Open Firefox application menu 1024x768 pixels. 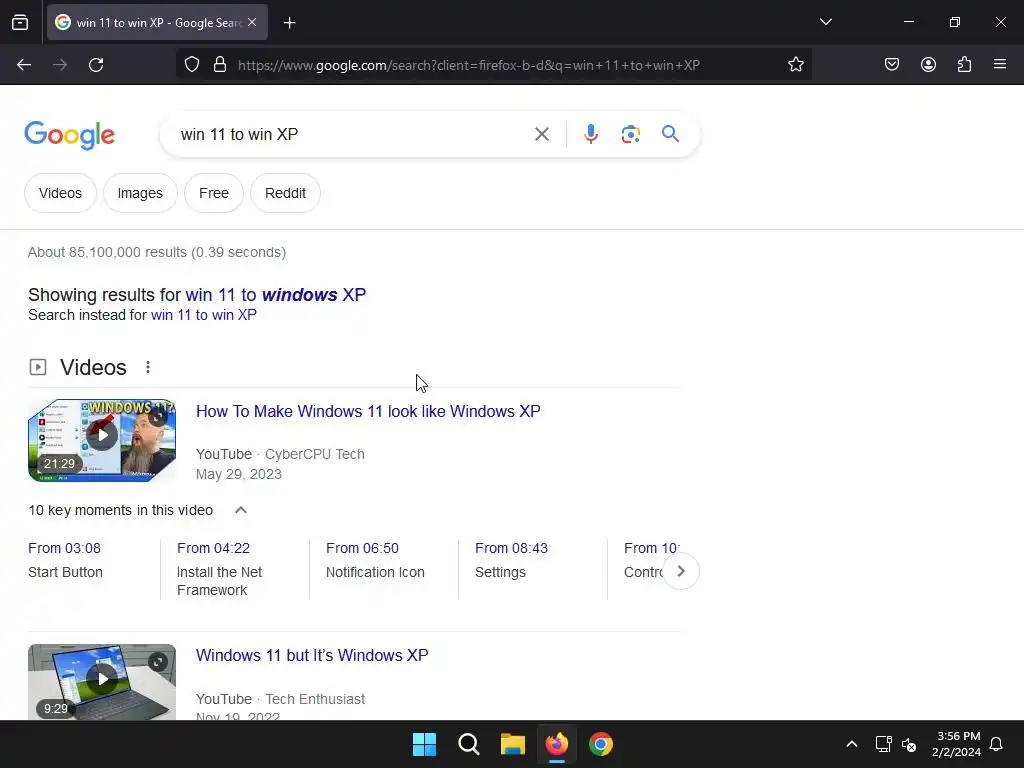click(x=999, y=65)
